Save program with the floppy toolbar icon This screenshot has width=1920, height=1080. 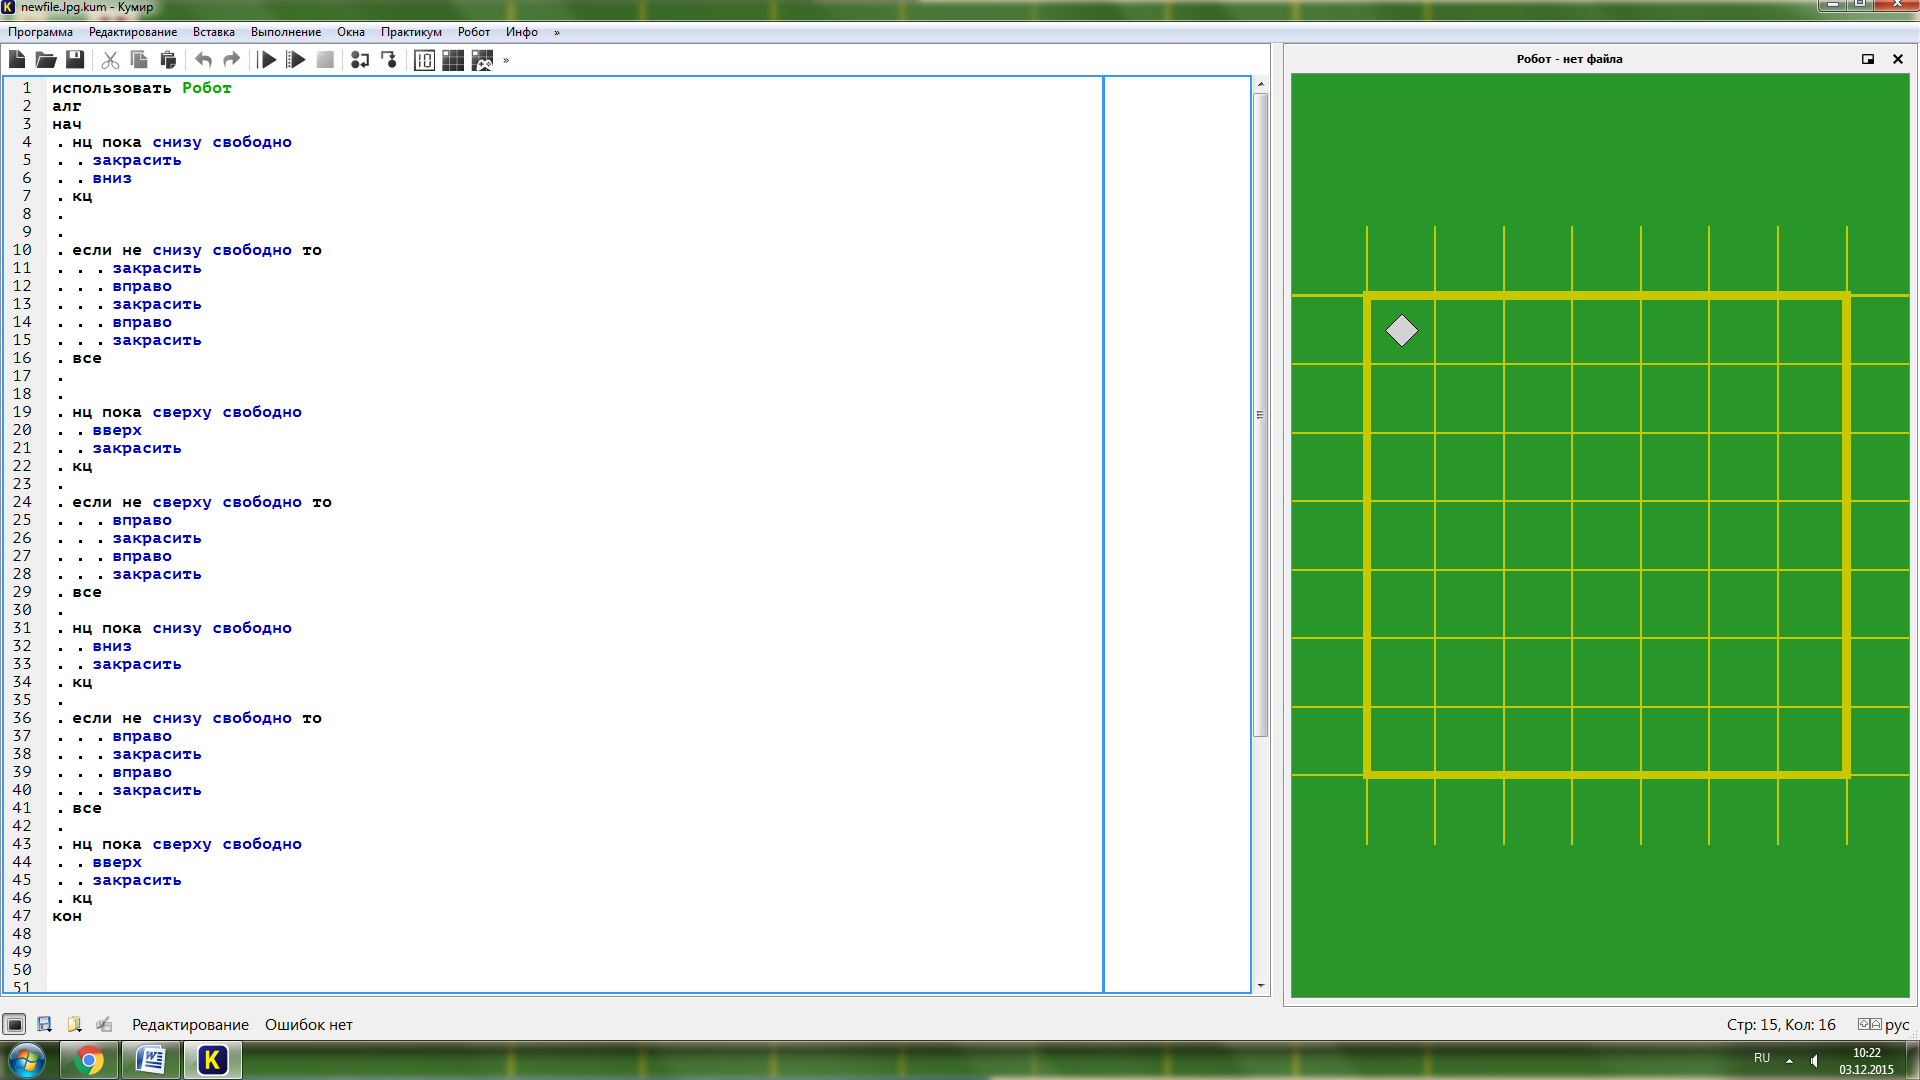[x=75, y=60]
